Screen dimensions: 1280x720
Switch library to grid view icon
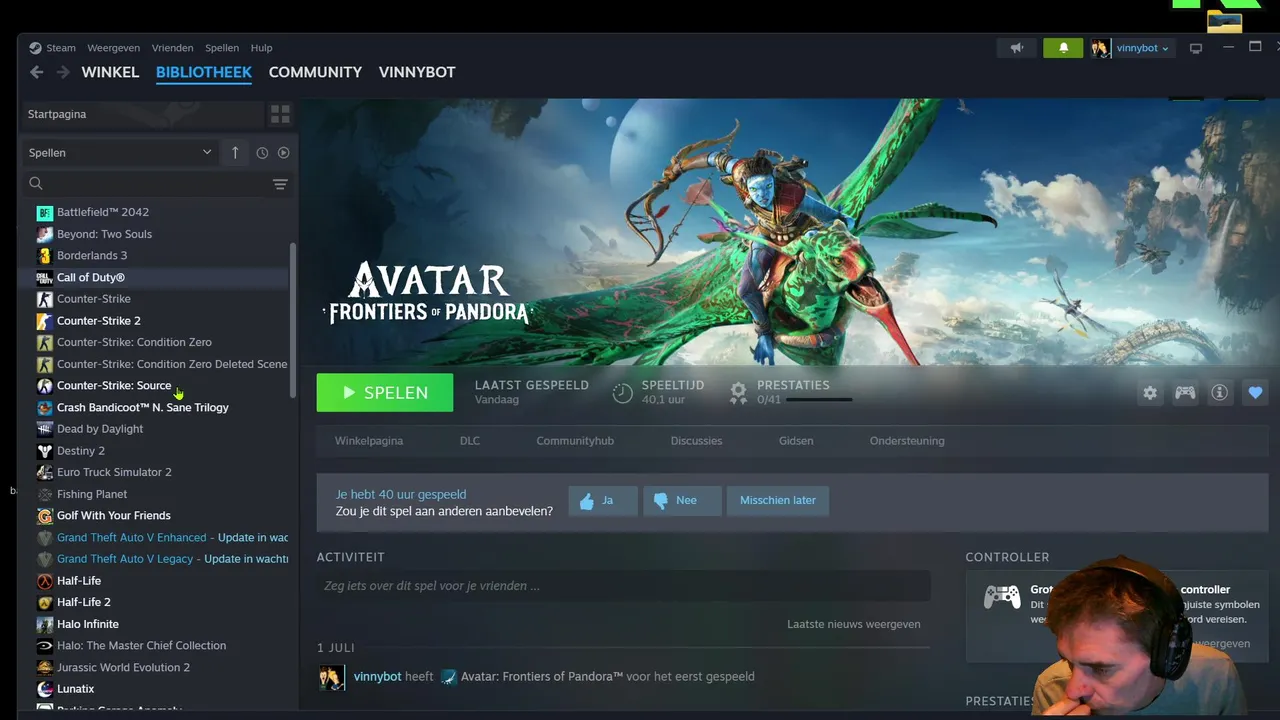pos(280,114)
